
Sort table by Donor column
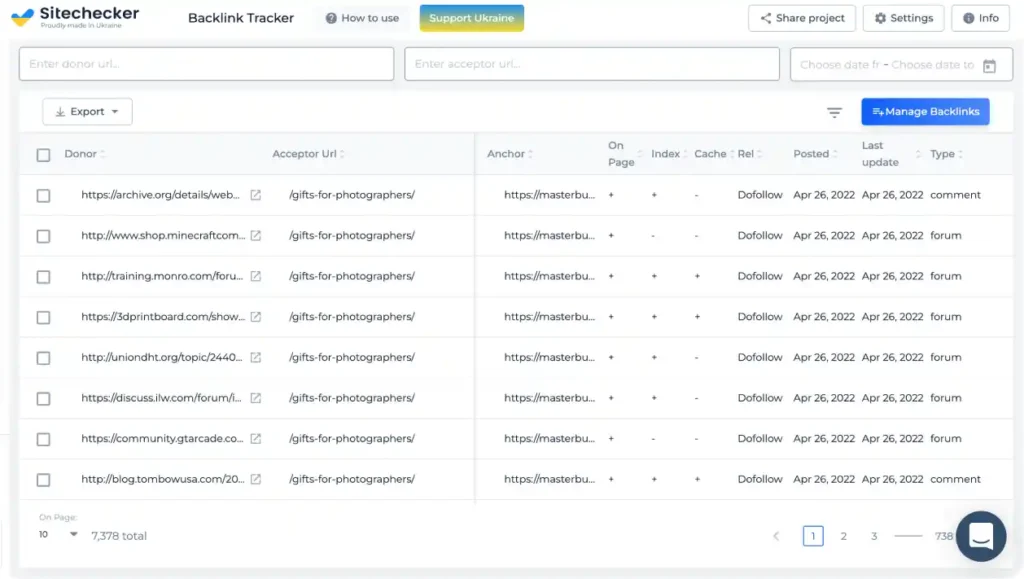point(84,154)
